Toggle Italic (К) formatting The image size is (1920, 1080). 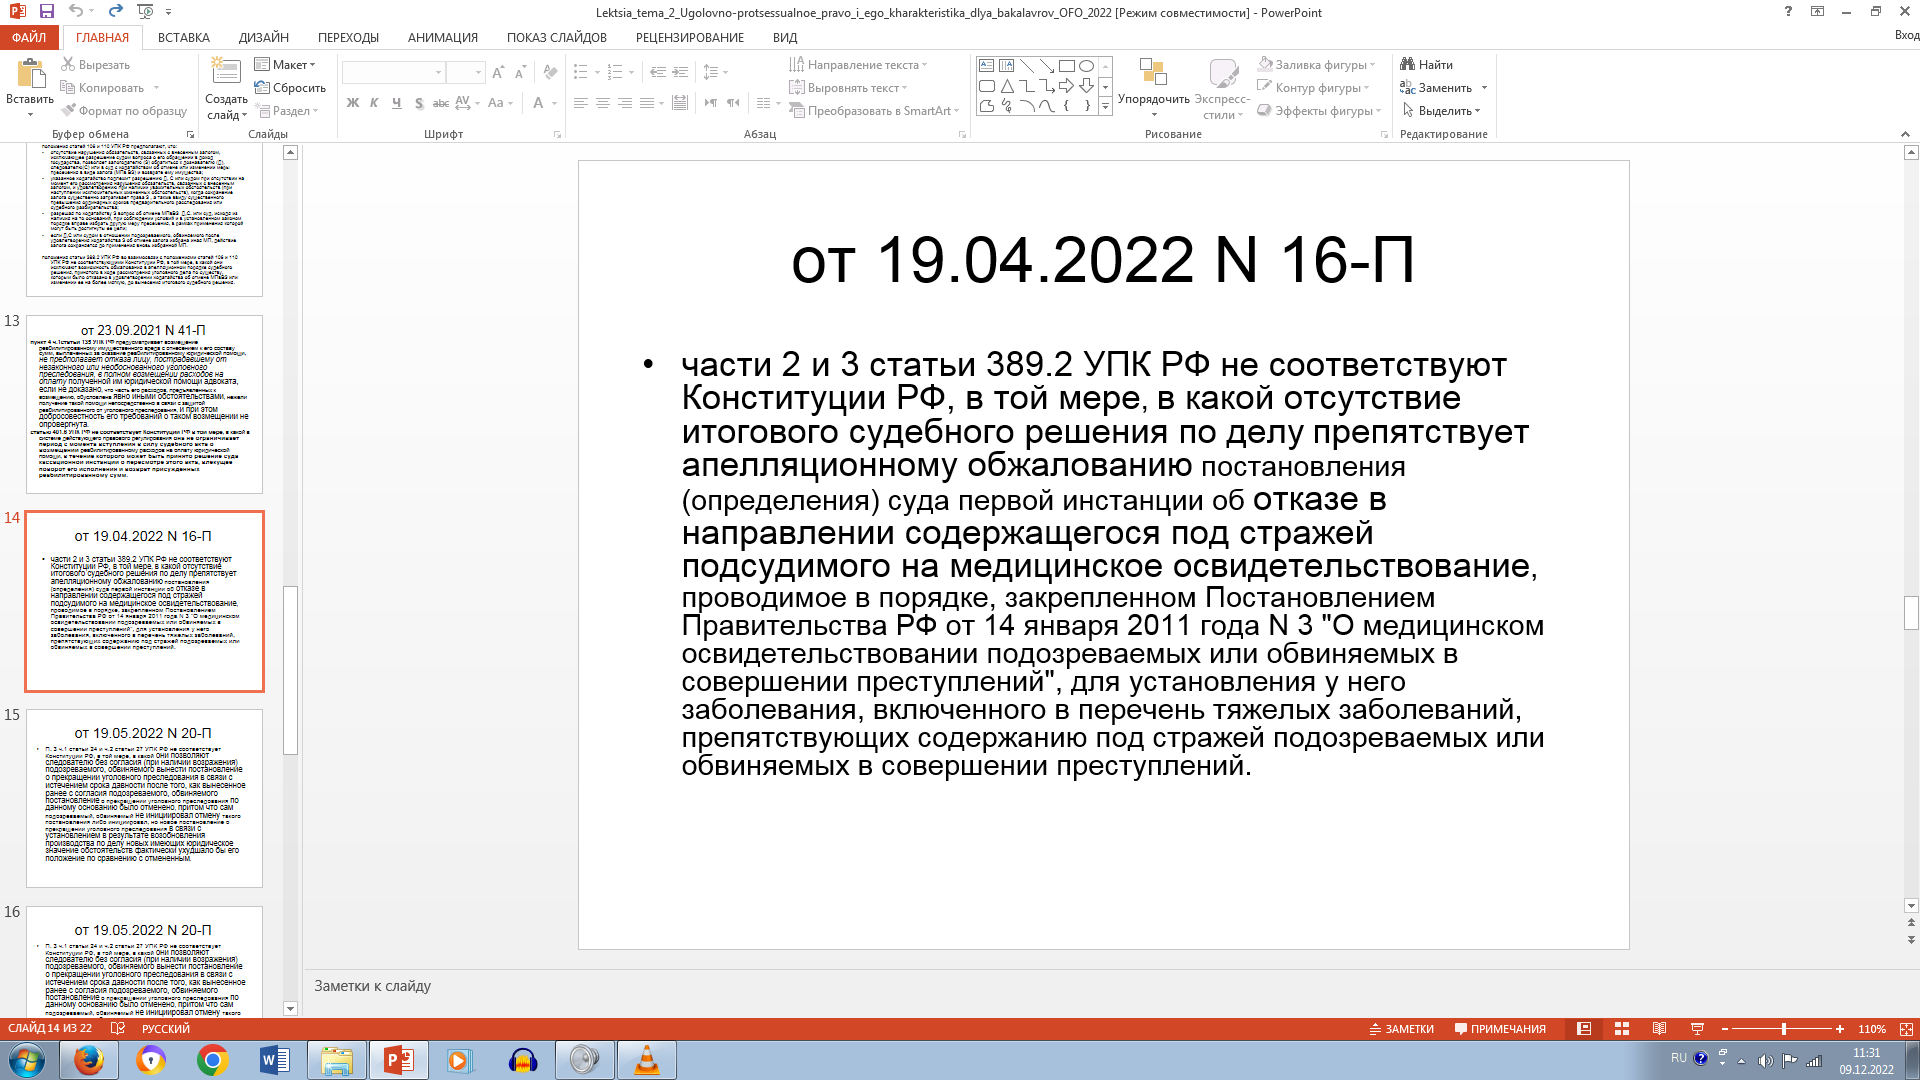point(374,103)
